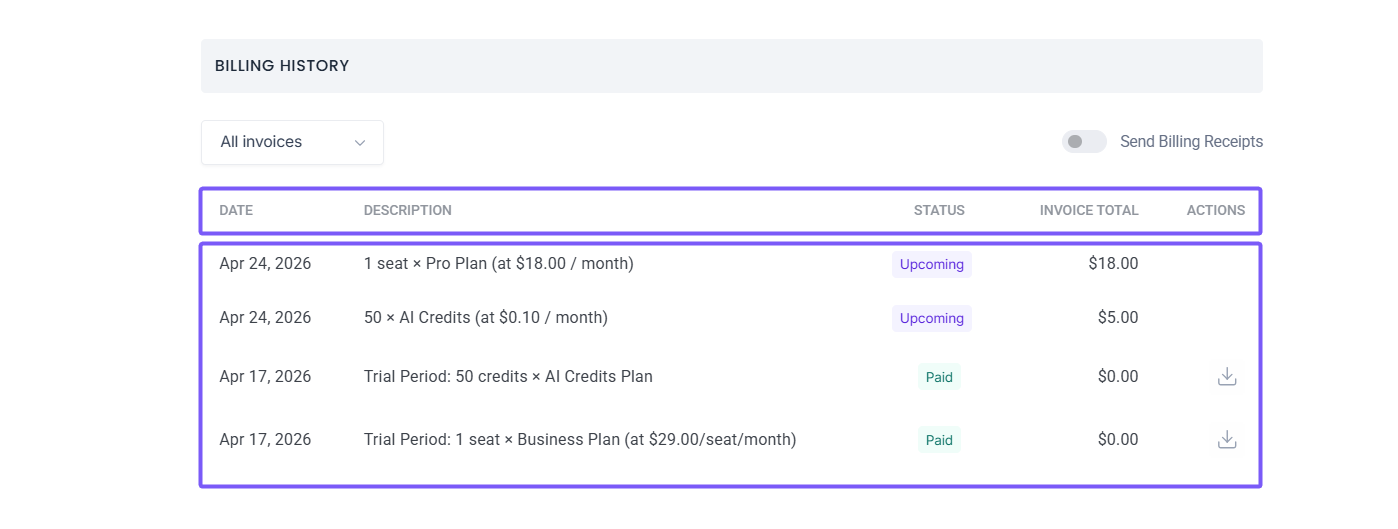Viewport: 1398px width, 529px height.
Task: Select the 1 seat × Pro Plan description
Action: (x=498, y=264)
